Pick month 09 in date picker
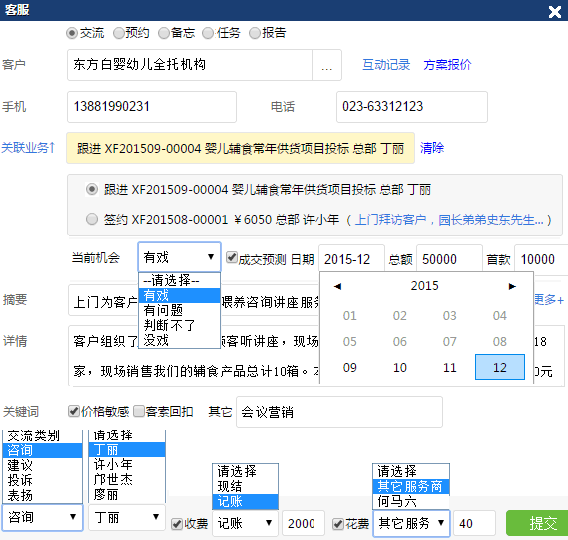 tap(350, 367)
